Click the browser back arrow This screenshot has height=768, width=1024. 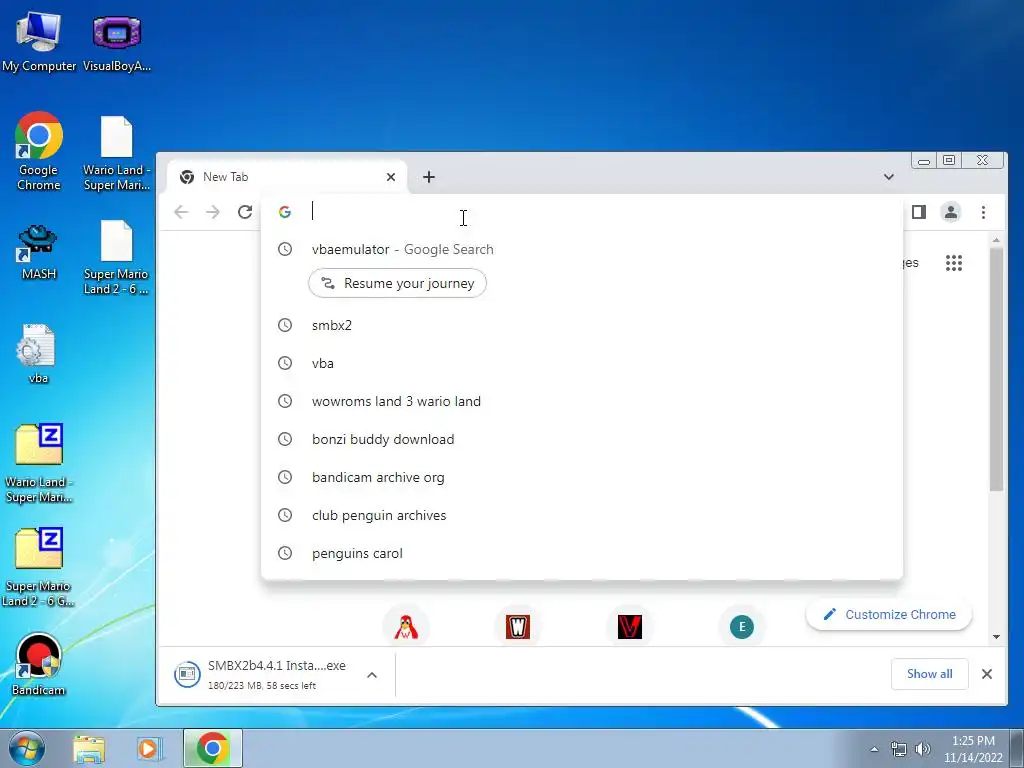click(x=181, y=212)
